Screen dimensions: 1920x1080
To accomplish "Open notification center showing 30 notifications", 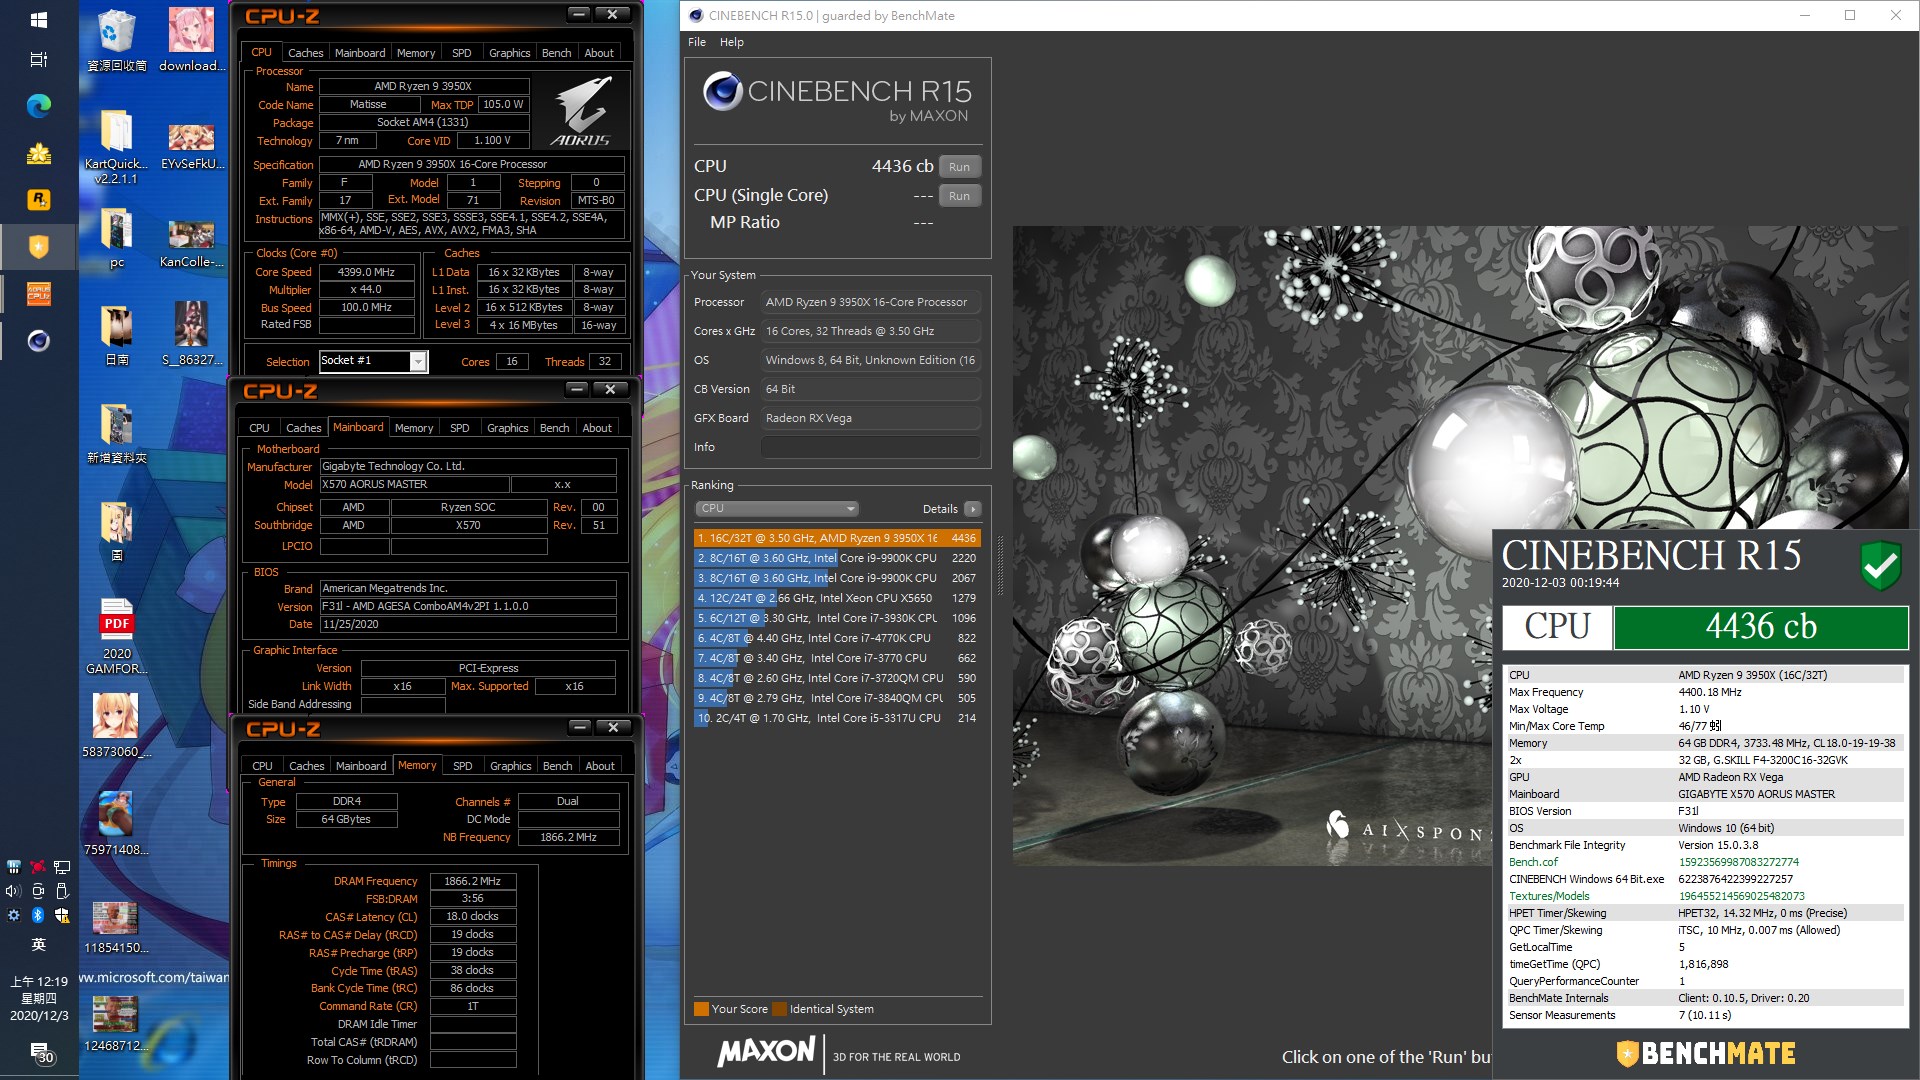I will click(x=40, y=1052).
